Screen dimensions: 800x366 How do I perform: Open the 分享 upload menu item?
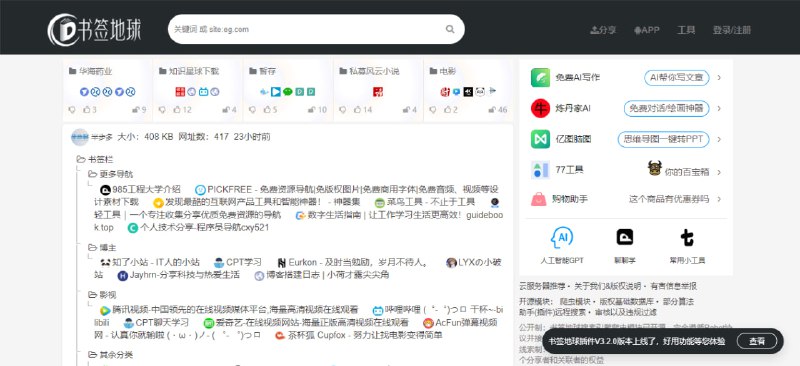tap(603, 30)
